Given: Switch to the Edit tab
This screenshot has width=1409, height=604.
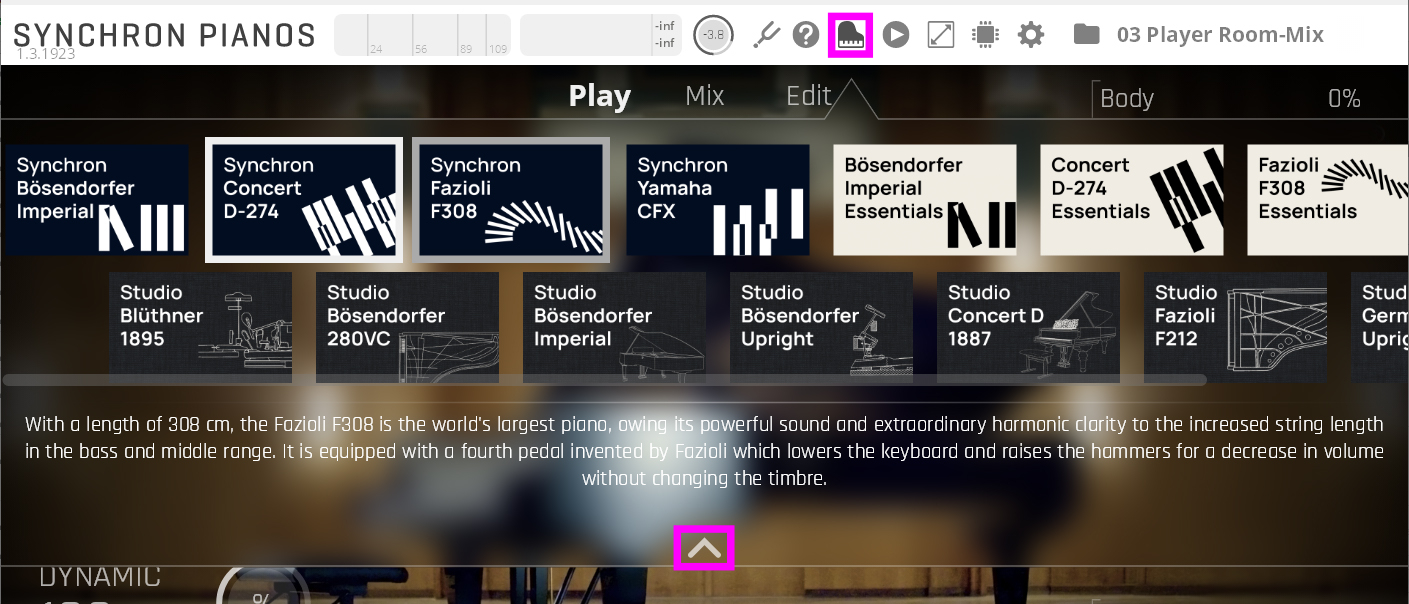Looking at the screenshot, I should (x=809, y=96).
